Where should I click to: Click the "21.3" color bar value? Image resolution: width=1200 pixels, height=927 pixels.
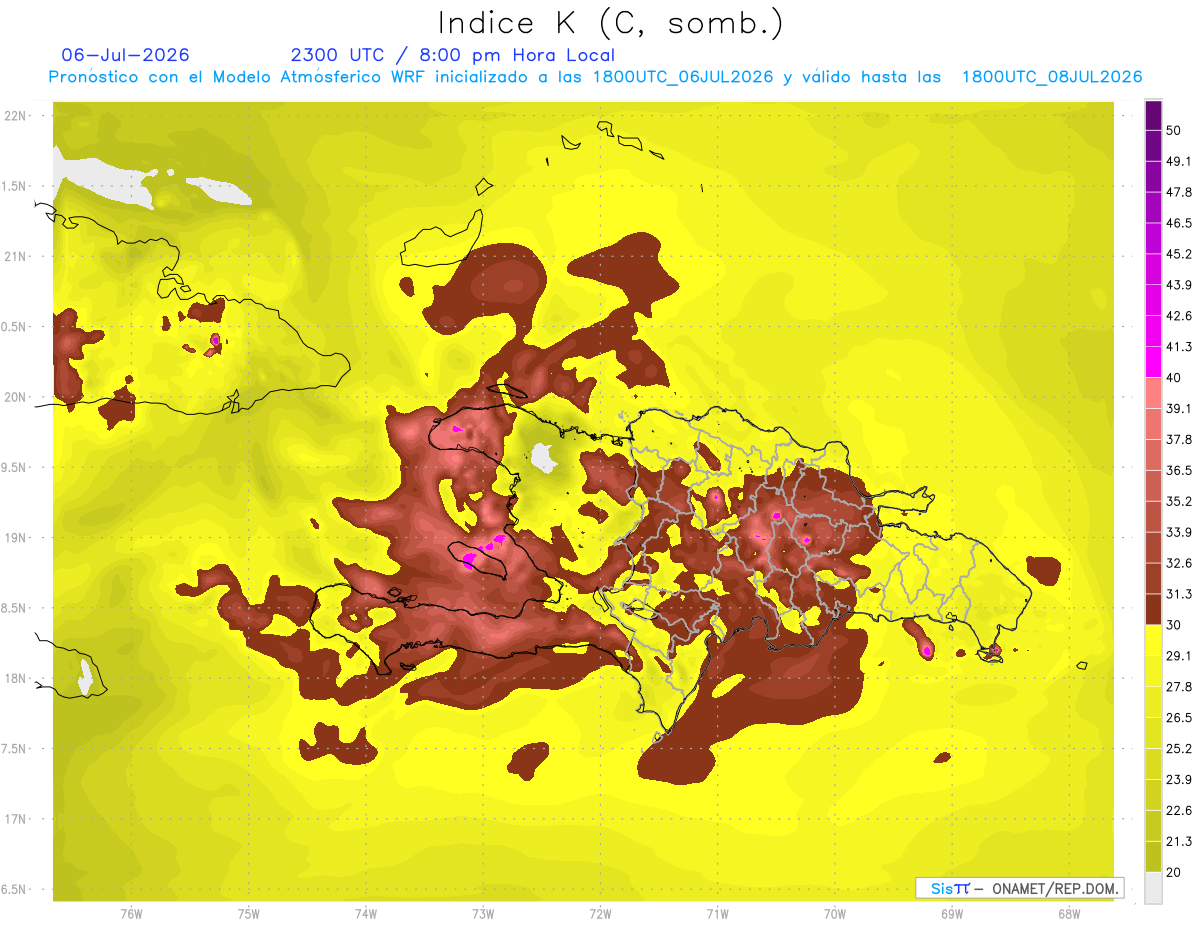(1178, 841)
